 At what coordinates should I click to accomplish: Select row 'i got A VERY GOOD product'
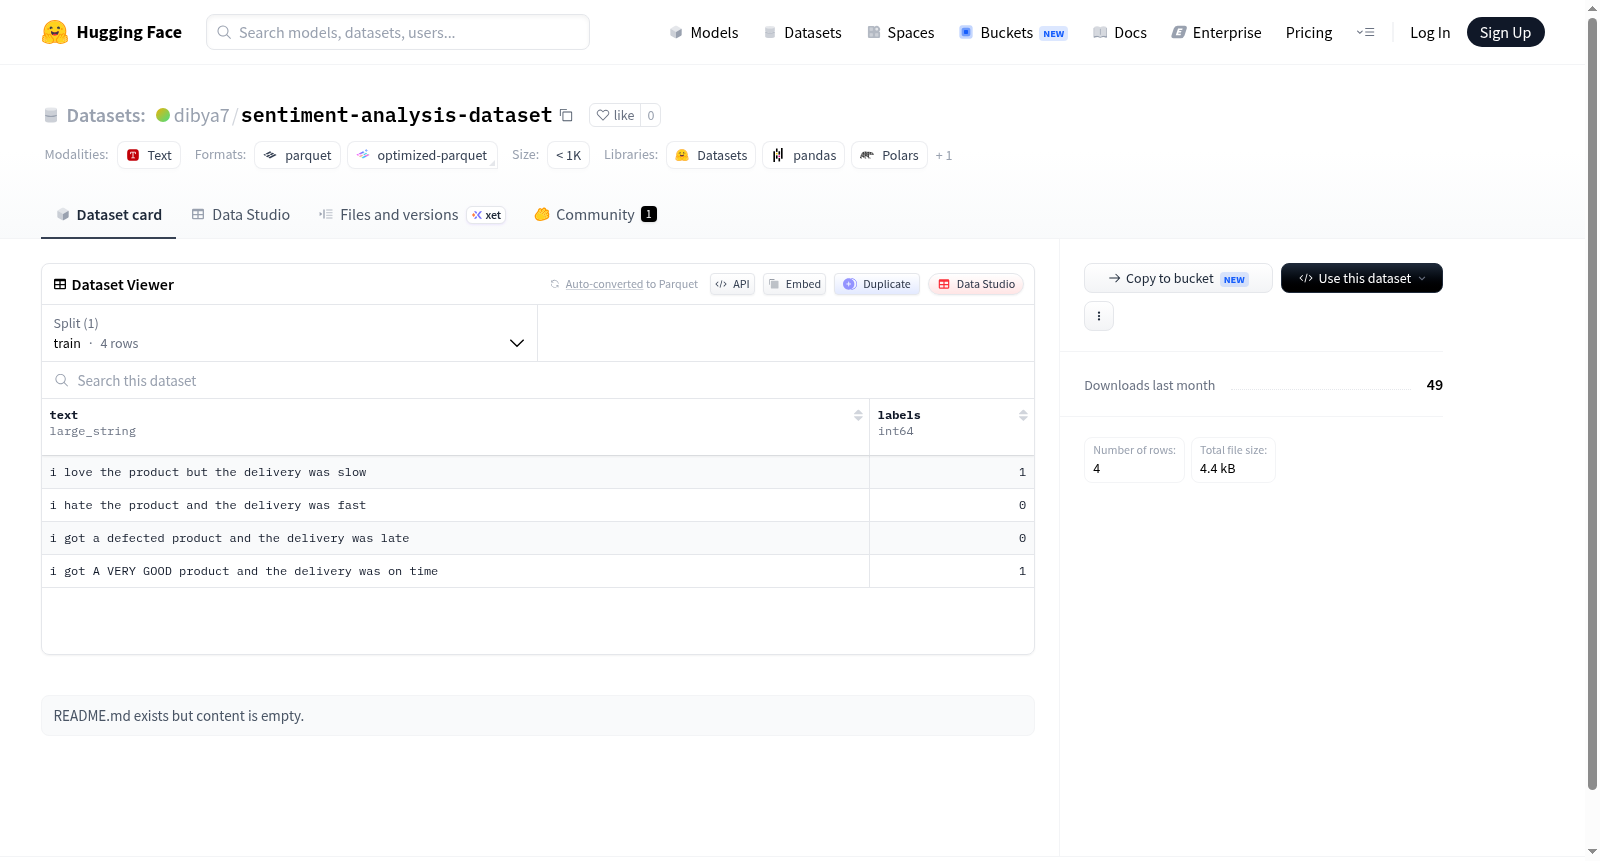tap(538, 571)
